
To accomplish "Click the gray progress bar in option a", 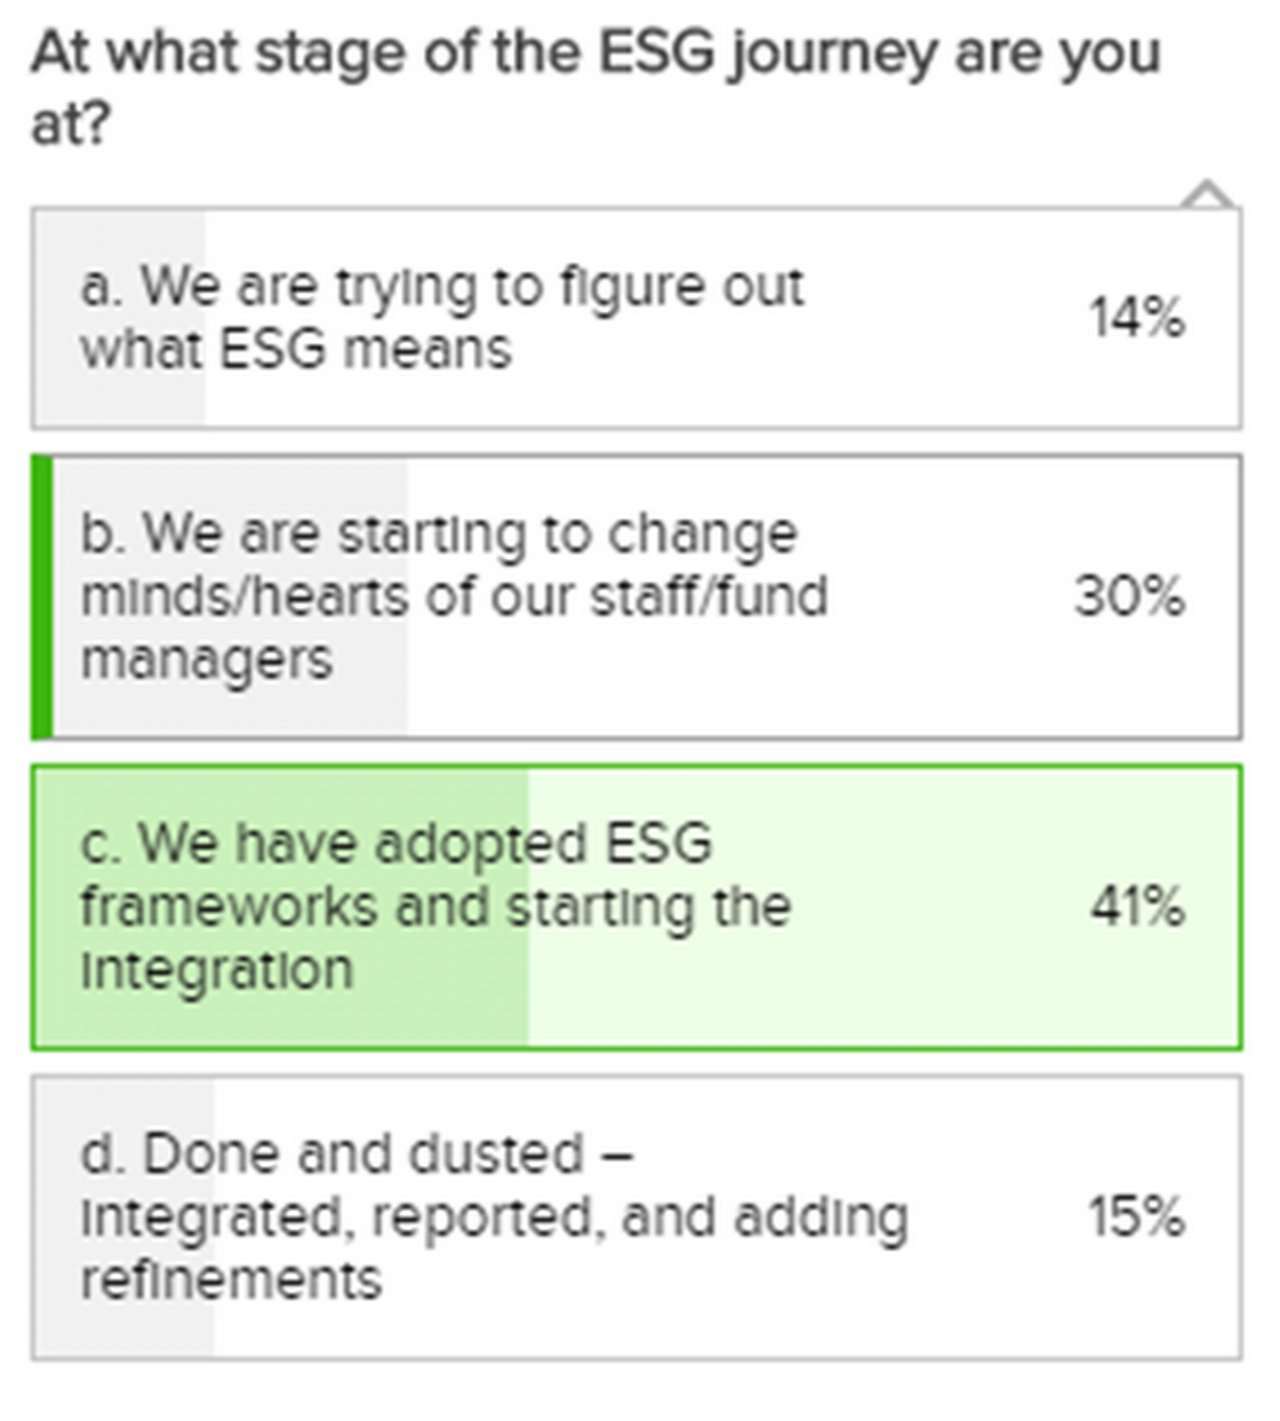I will (x=119, y=318).
